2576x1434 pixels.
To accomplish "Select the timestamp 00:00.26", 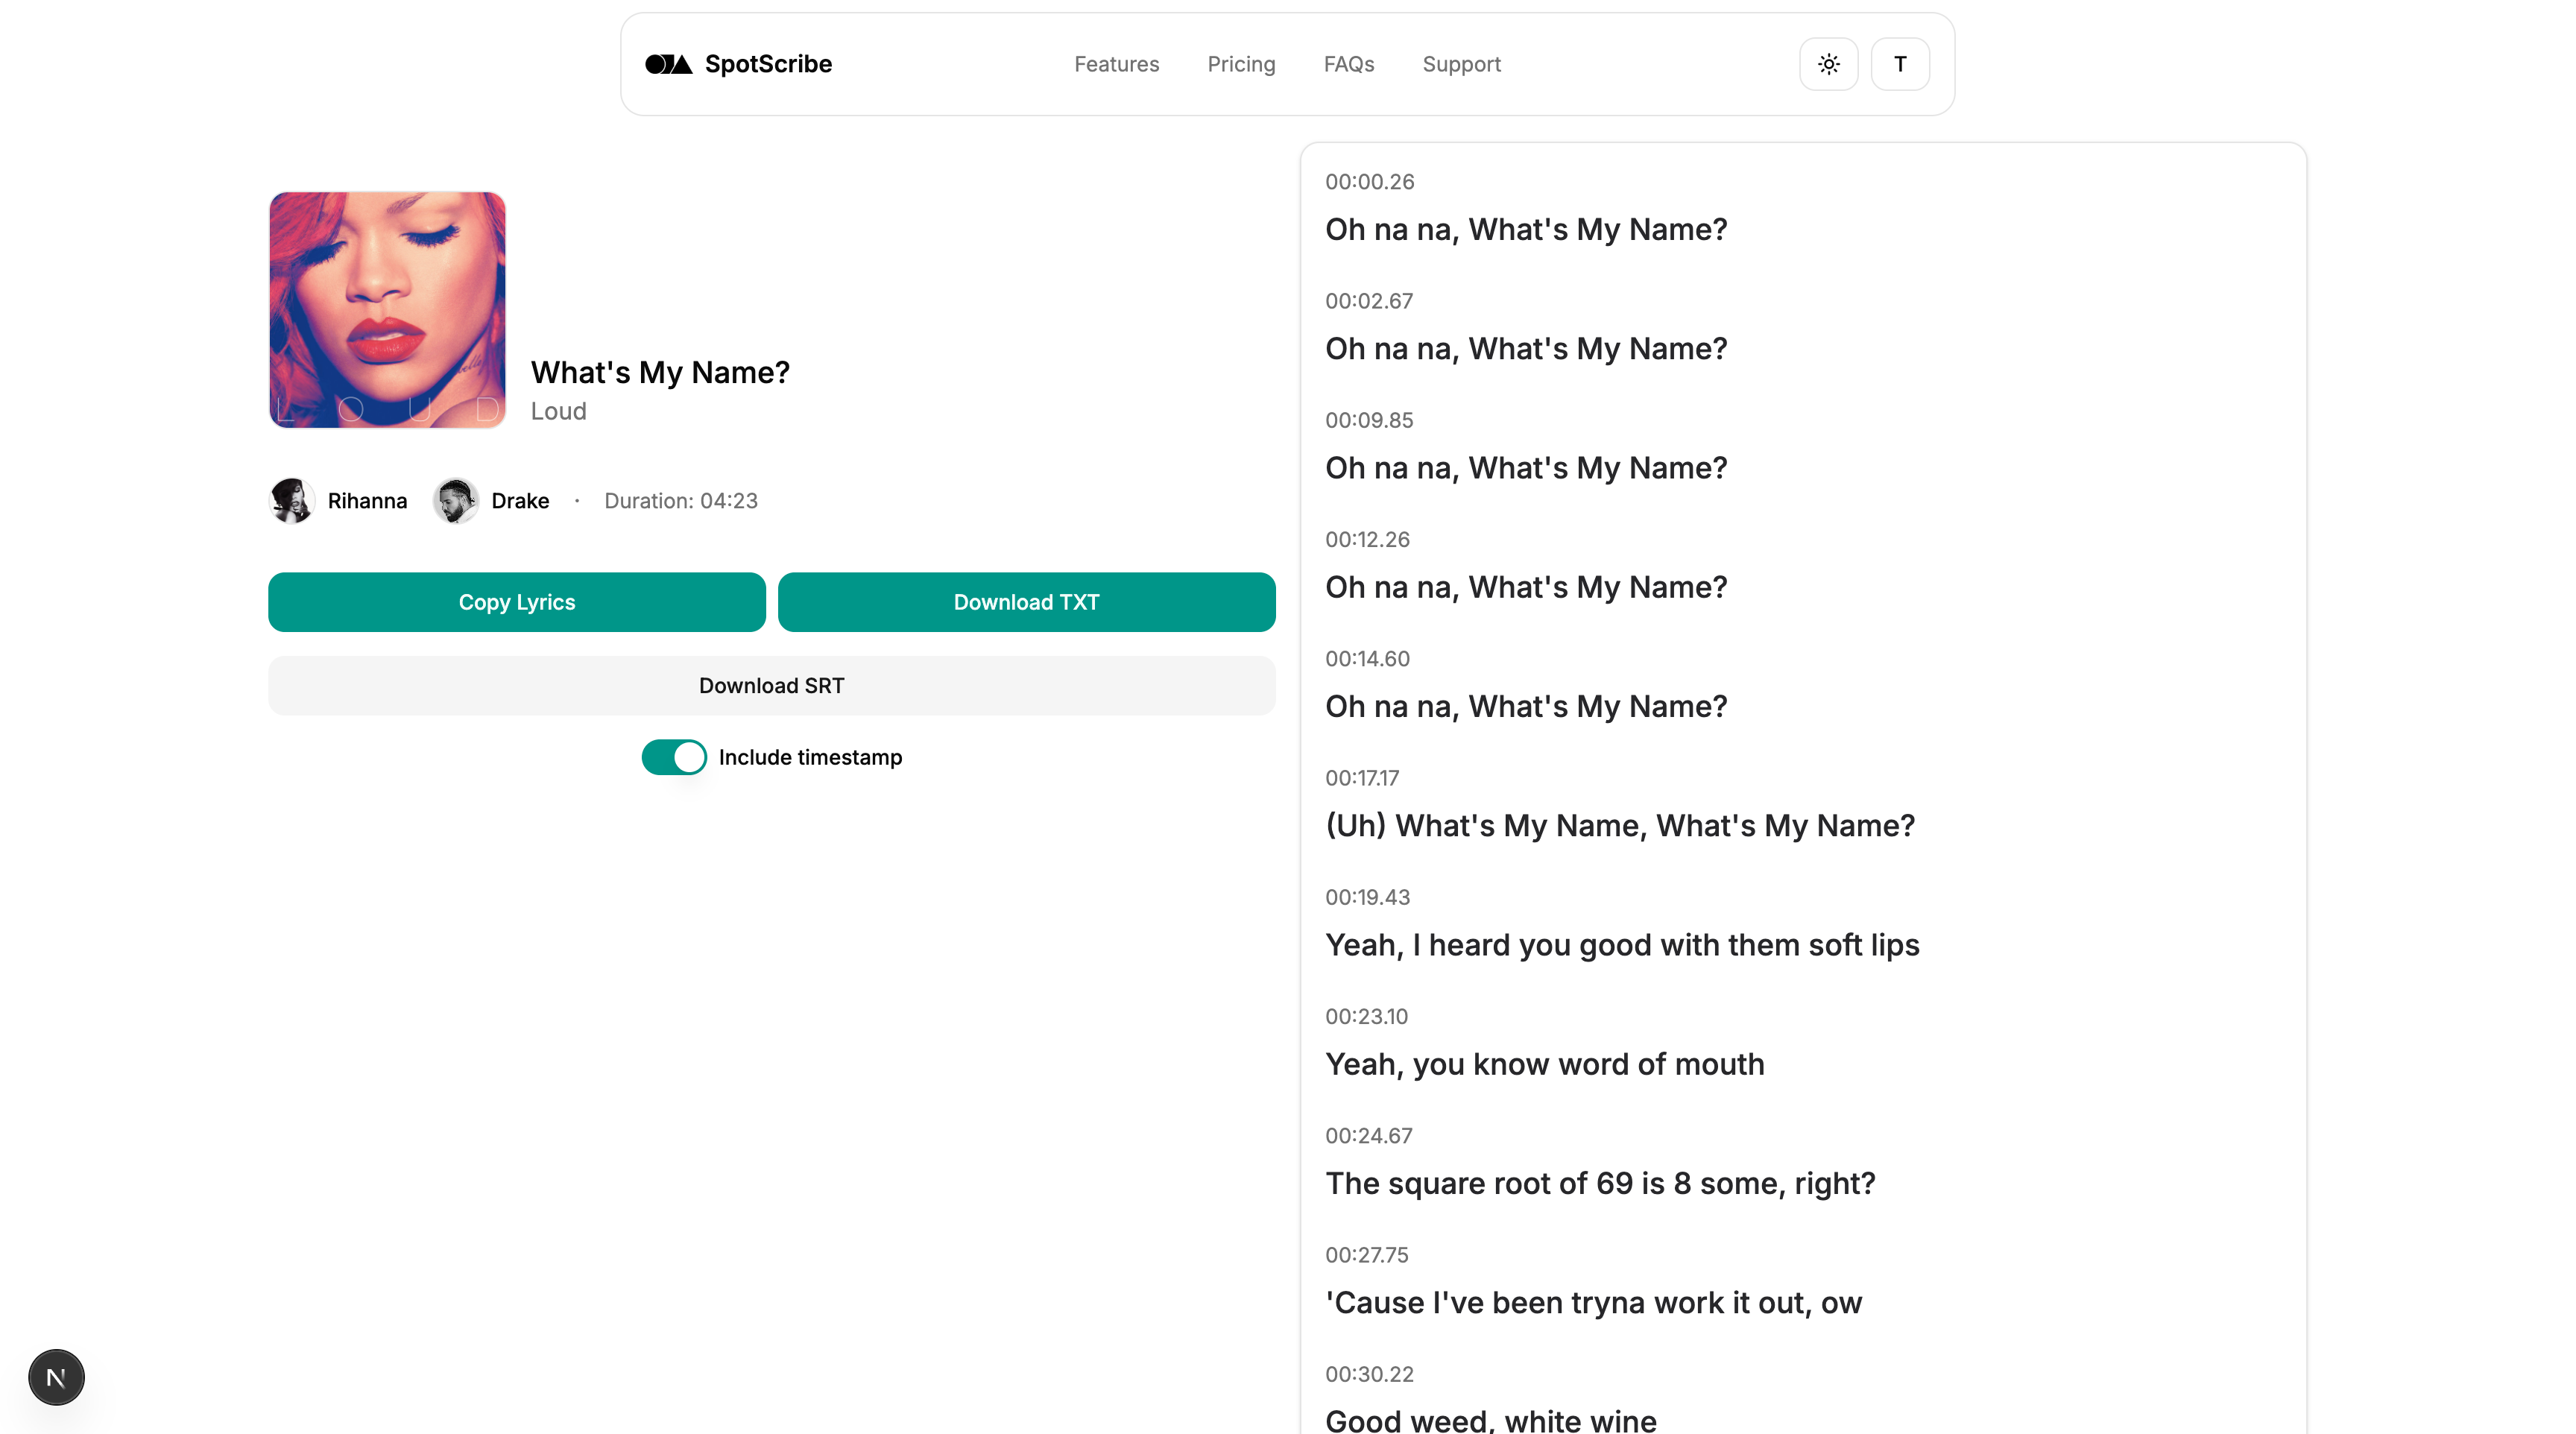I will point(1369,181).
